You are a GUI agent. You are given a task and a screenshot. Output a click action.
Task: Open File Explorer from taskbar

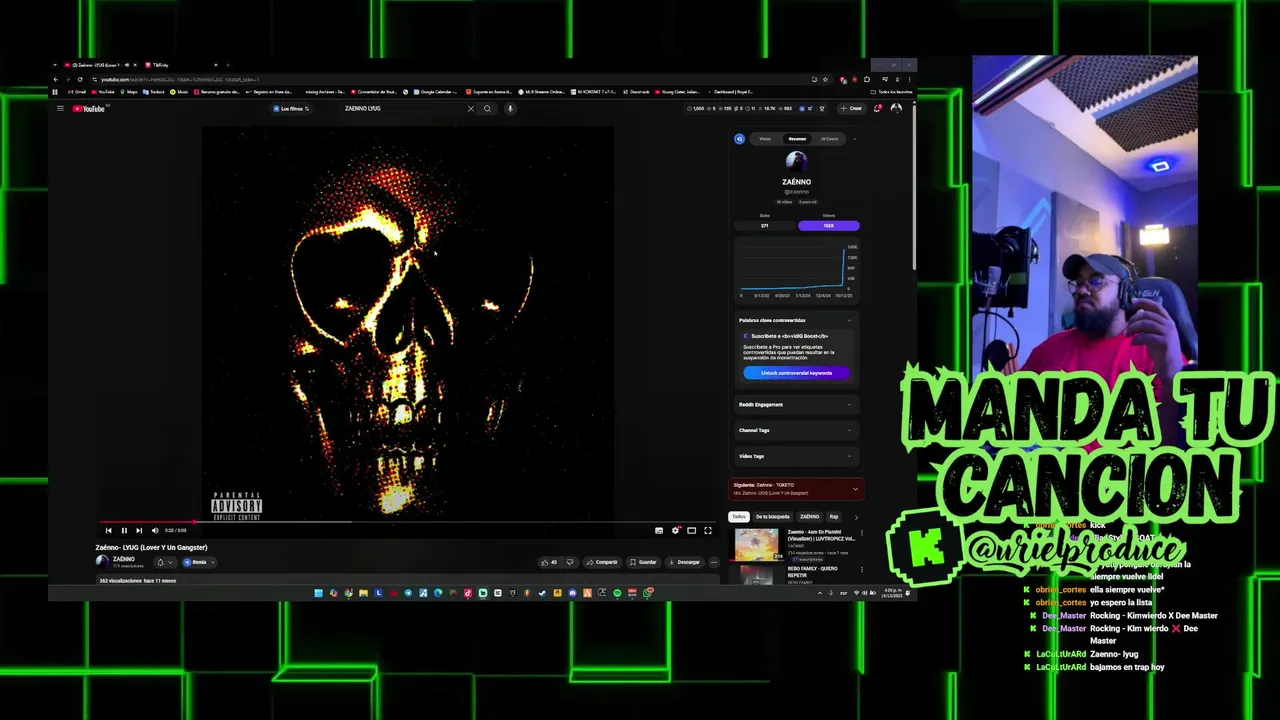coord(363,593)
